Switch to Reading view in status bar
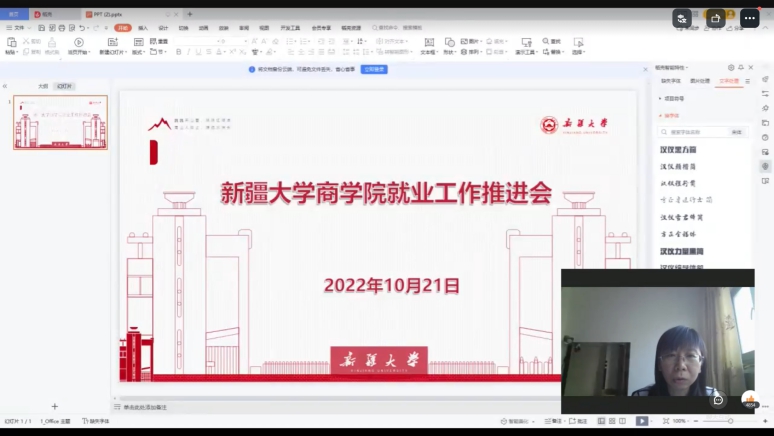The width and height of the screenshot is (774, 436). 622,421
